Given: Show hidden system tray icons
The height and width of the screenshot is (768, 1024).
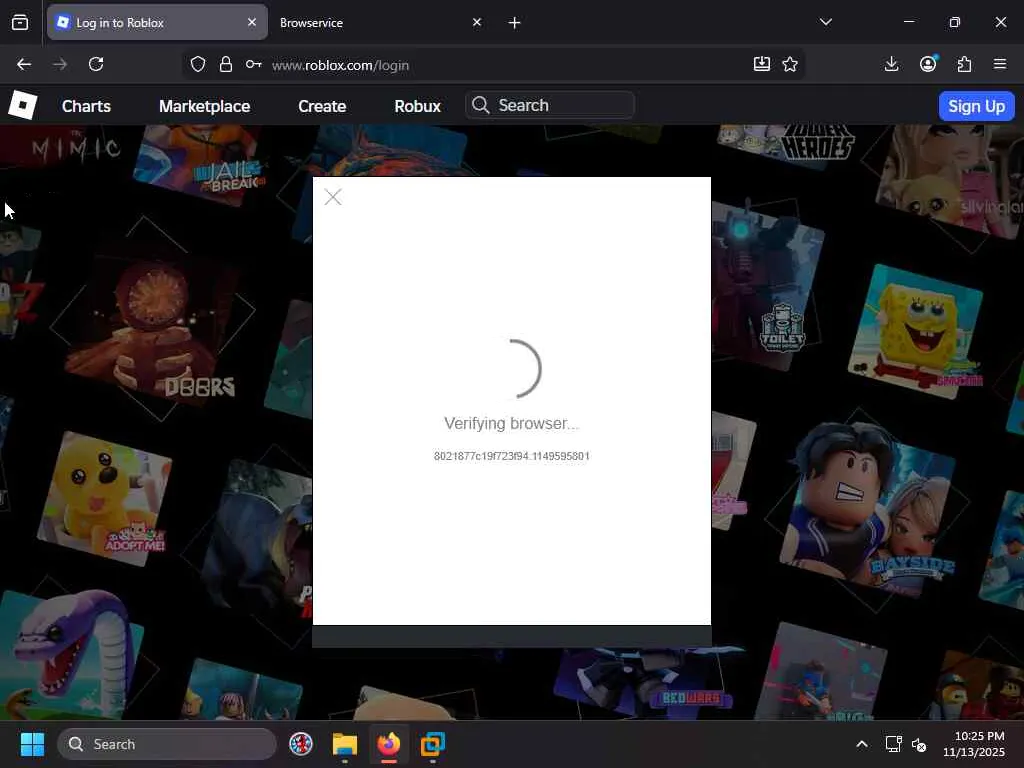Looking at the screenshot, I should (x=861, y=744).
